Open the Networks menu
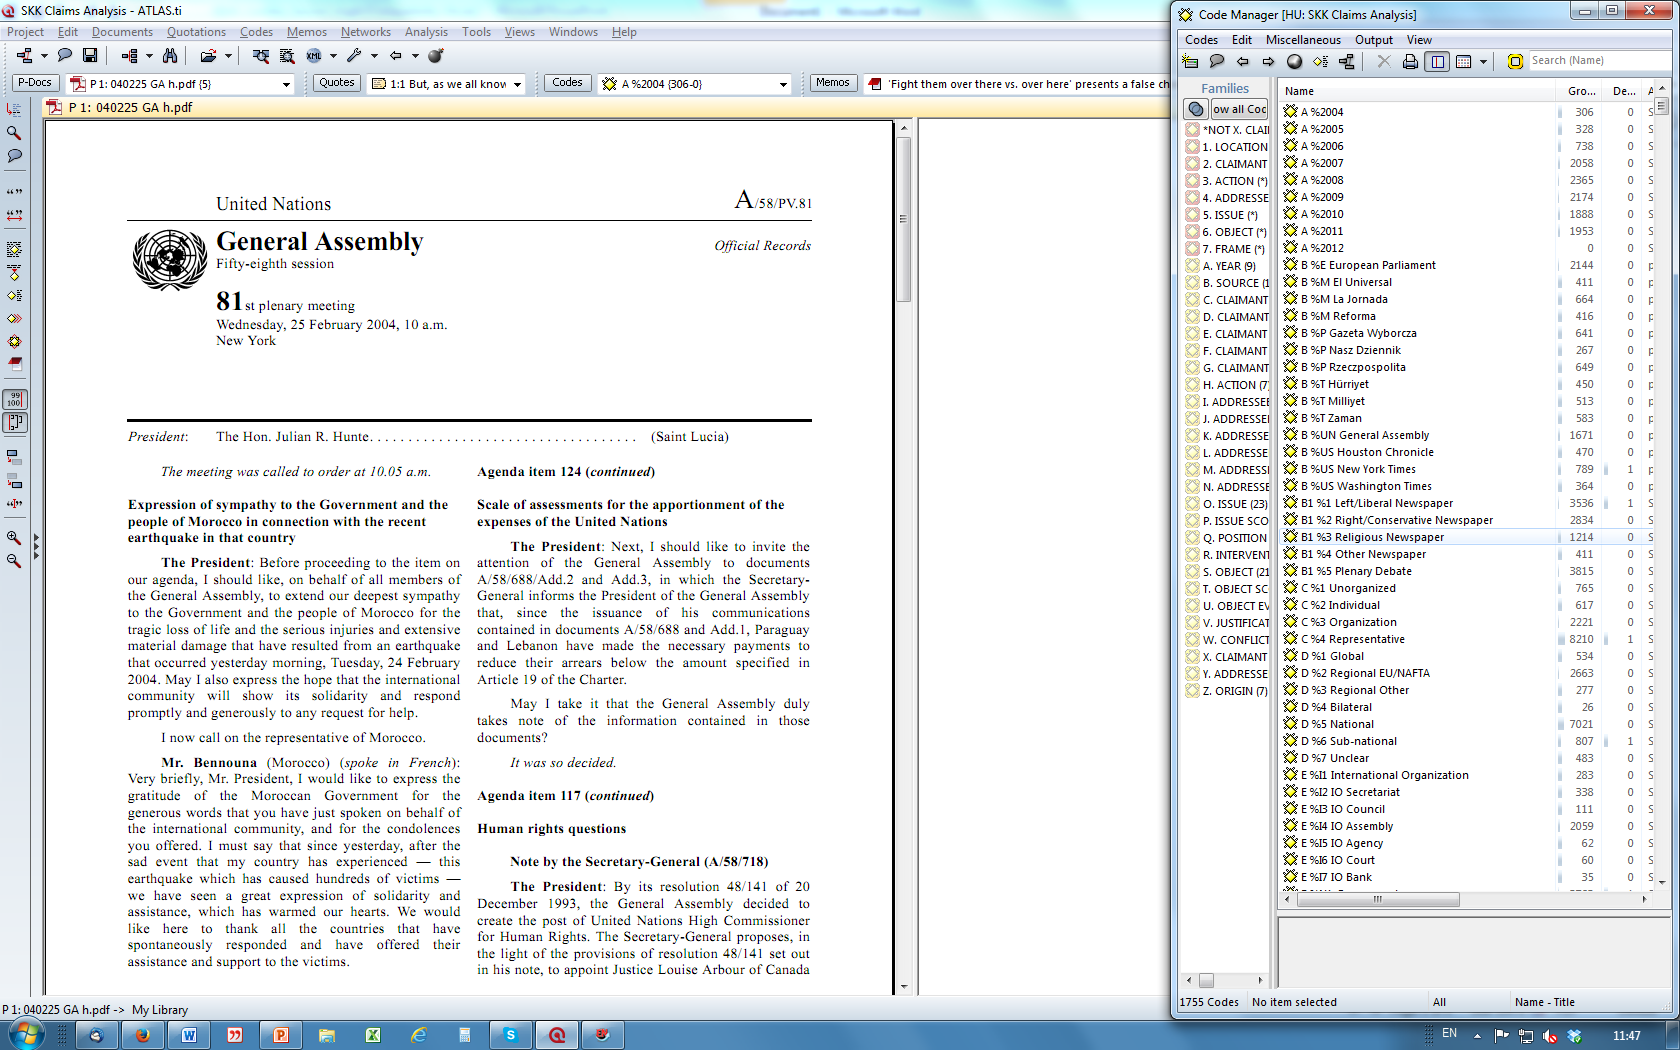 pos(365,32)
